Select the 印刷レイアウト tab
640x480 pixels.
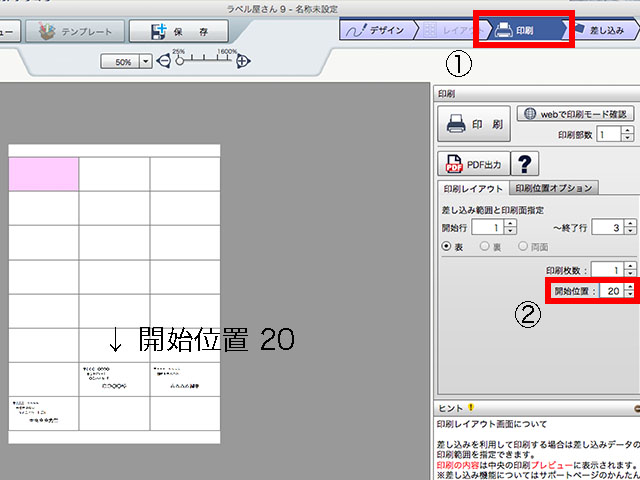pos(473,189)
